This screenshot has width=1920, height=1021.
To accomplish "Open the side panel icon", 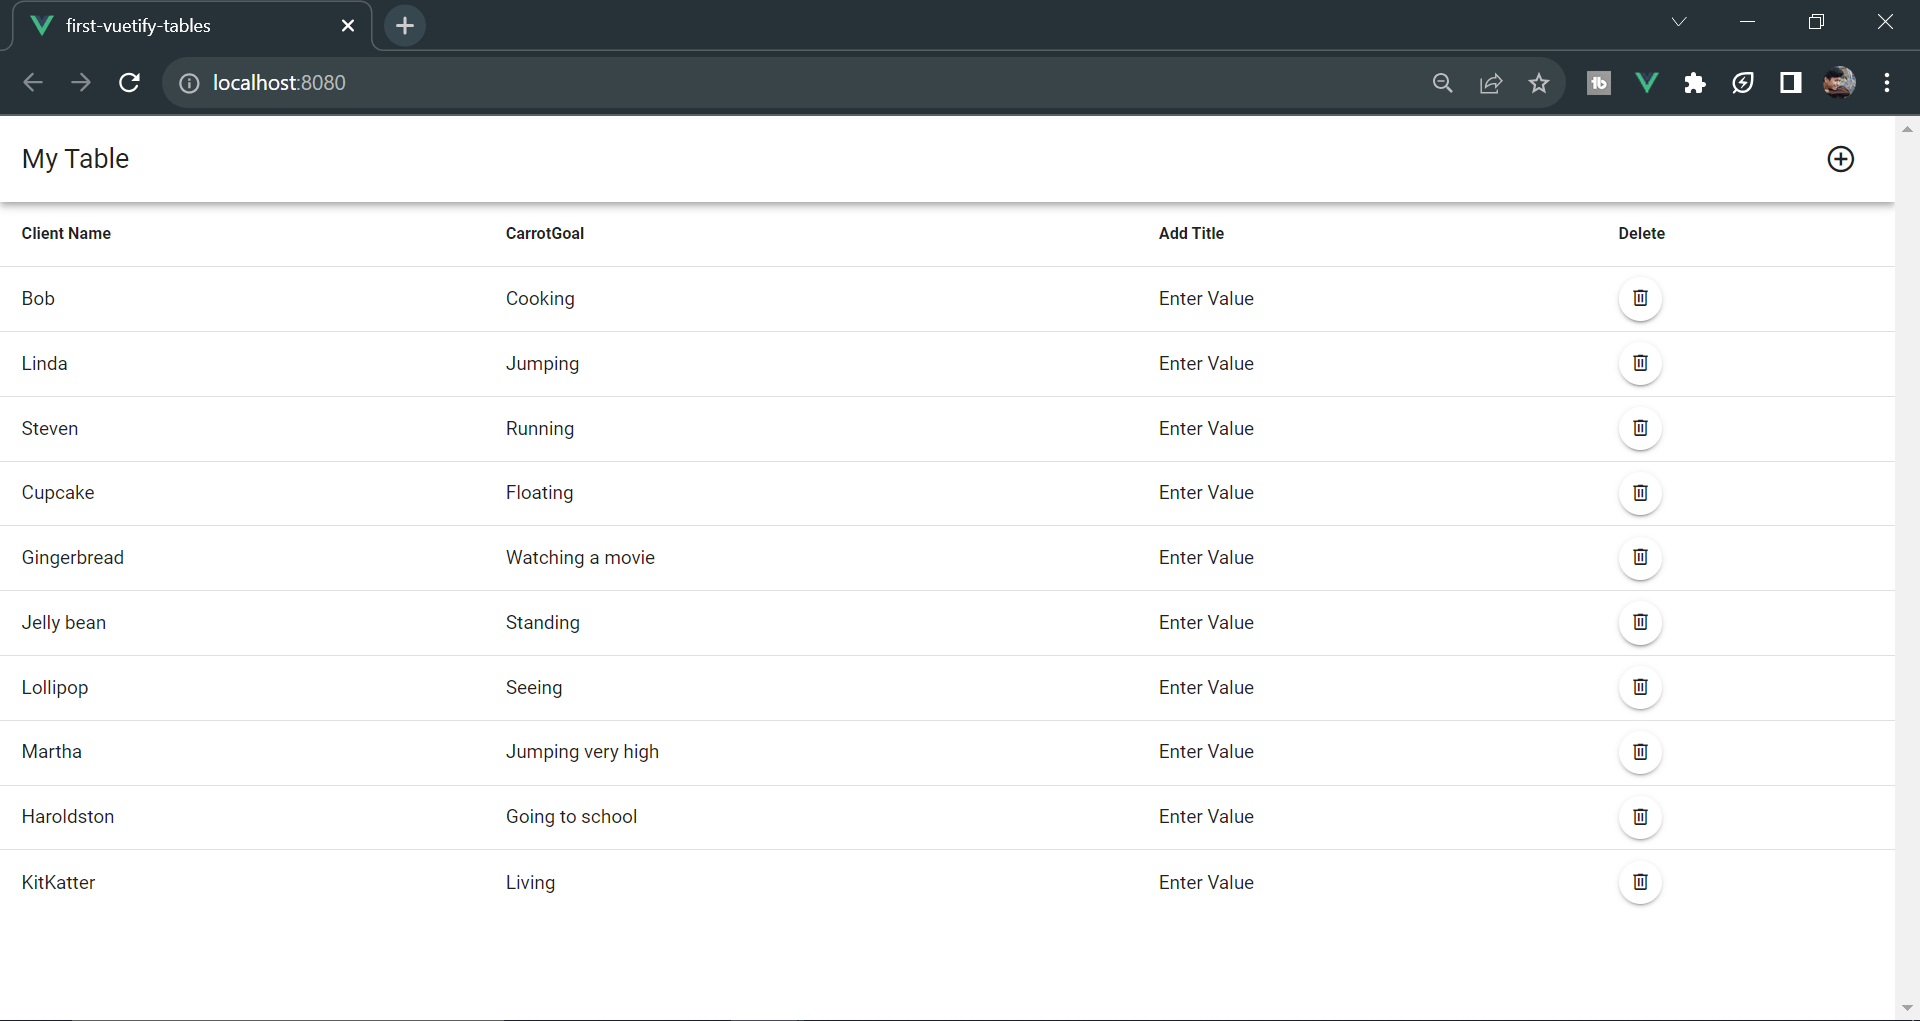I will tap(1790, 82).
